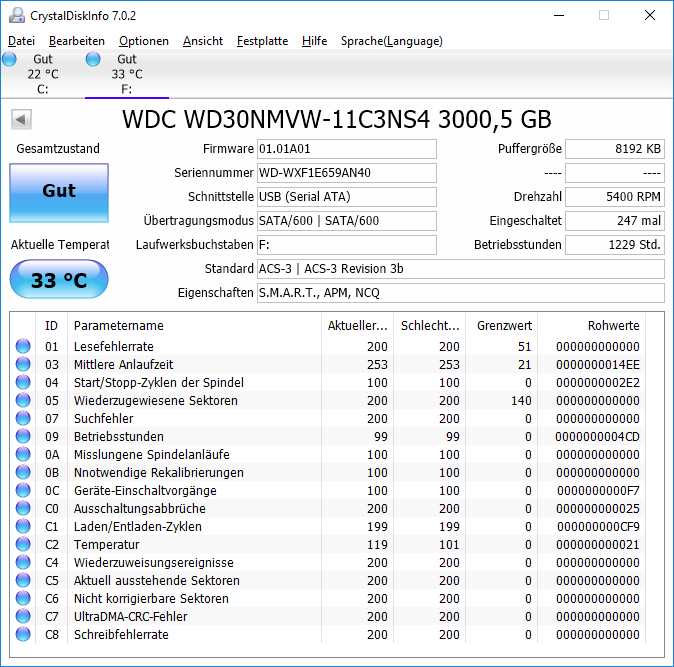Click the Aktueller... column header
Screen dimensions: 674x667
358,326
